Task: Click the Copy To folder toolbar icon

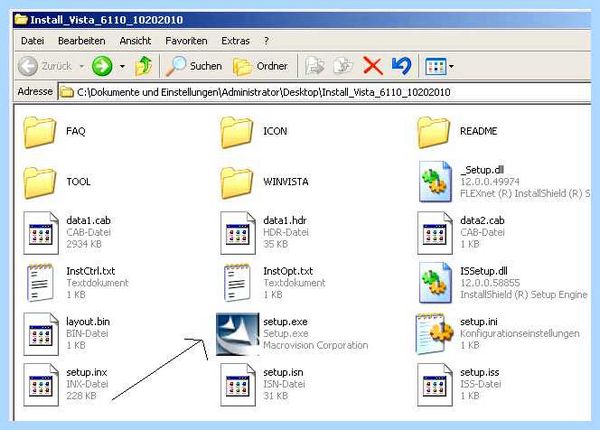Action: [x=343, y=66]
